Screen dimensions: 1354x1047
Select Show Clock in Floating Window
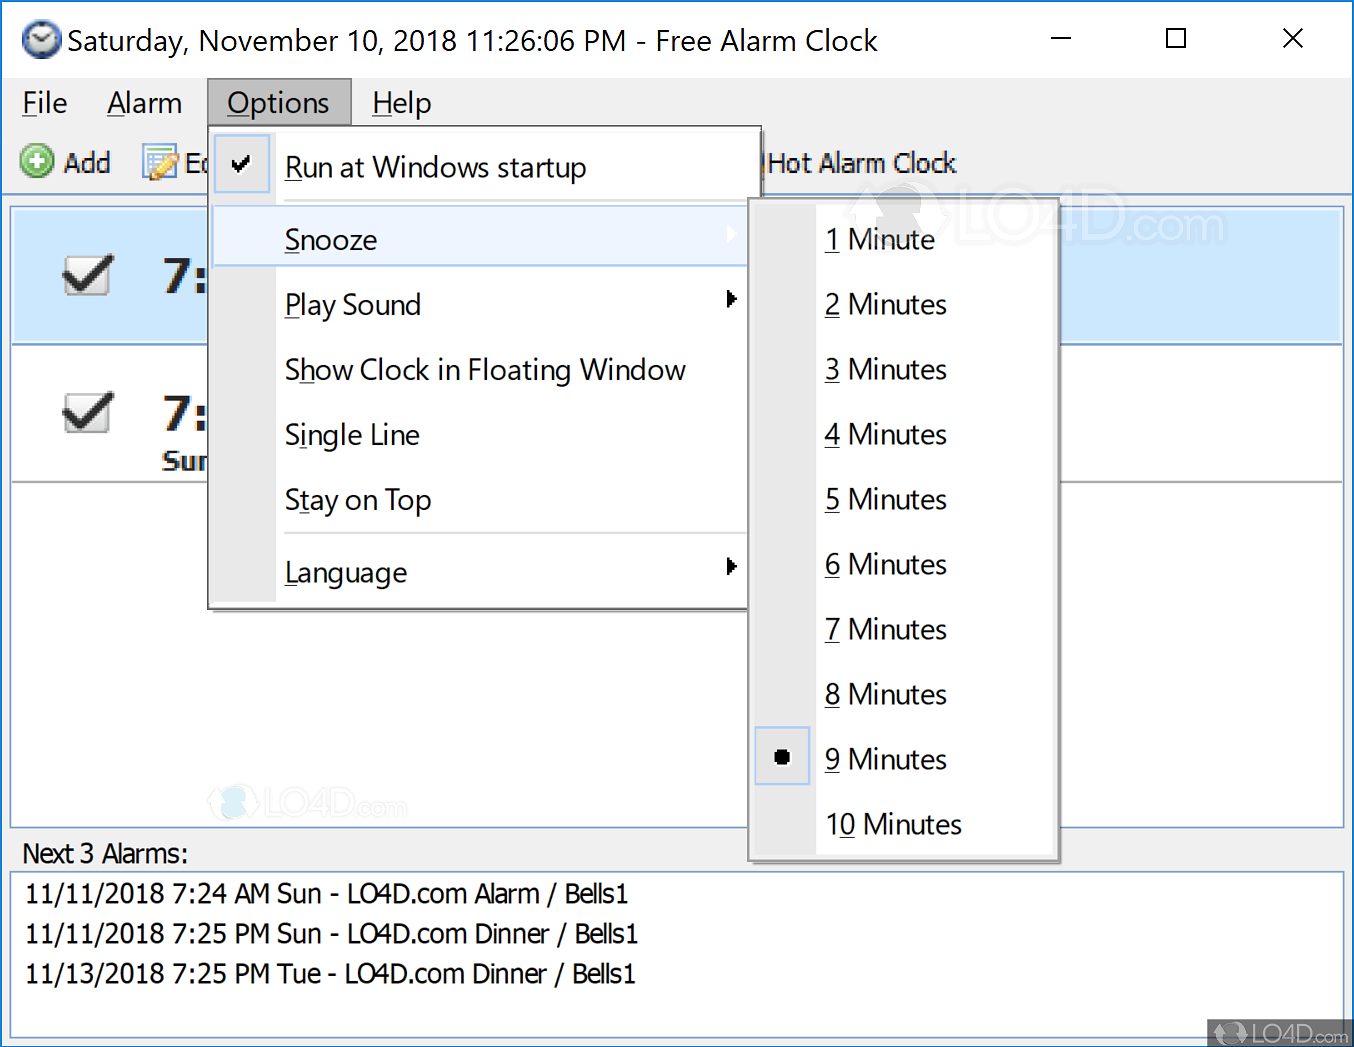485,369
